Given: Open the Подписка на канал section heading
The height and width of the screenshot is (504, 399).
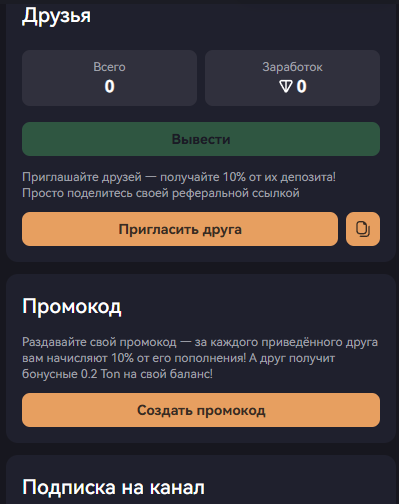Looking at the screenshot, I should tap(113, 487).
